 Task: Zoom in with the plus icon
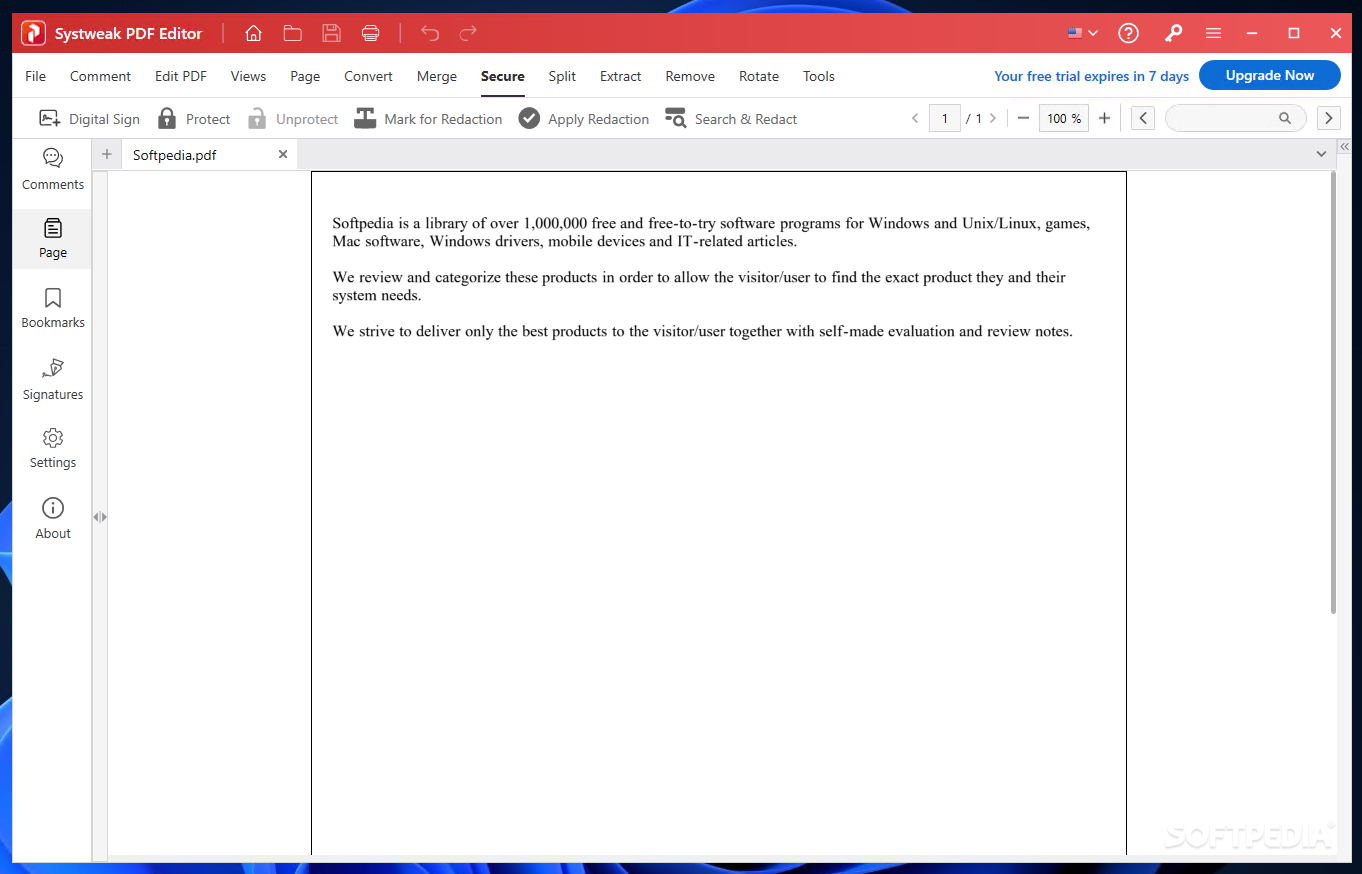(x=1104, y=118)
